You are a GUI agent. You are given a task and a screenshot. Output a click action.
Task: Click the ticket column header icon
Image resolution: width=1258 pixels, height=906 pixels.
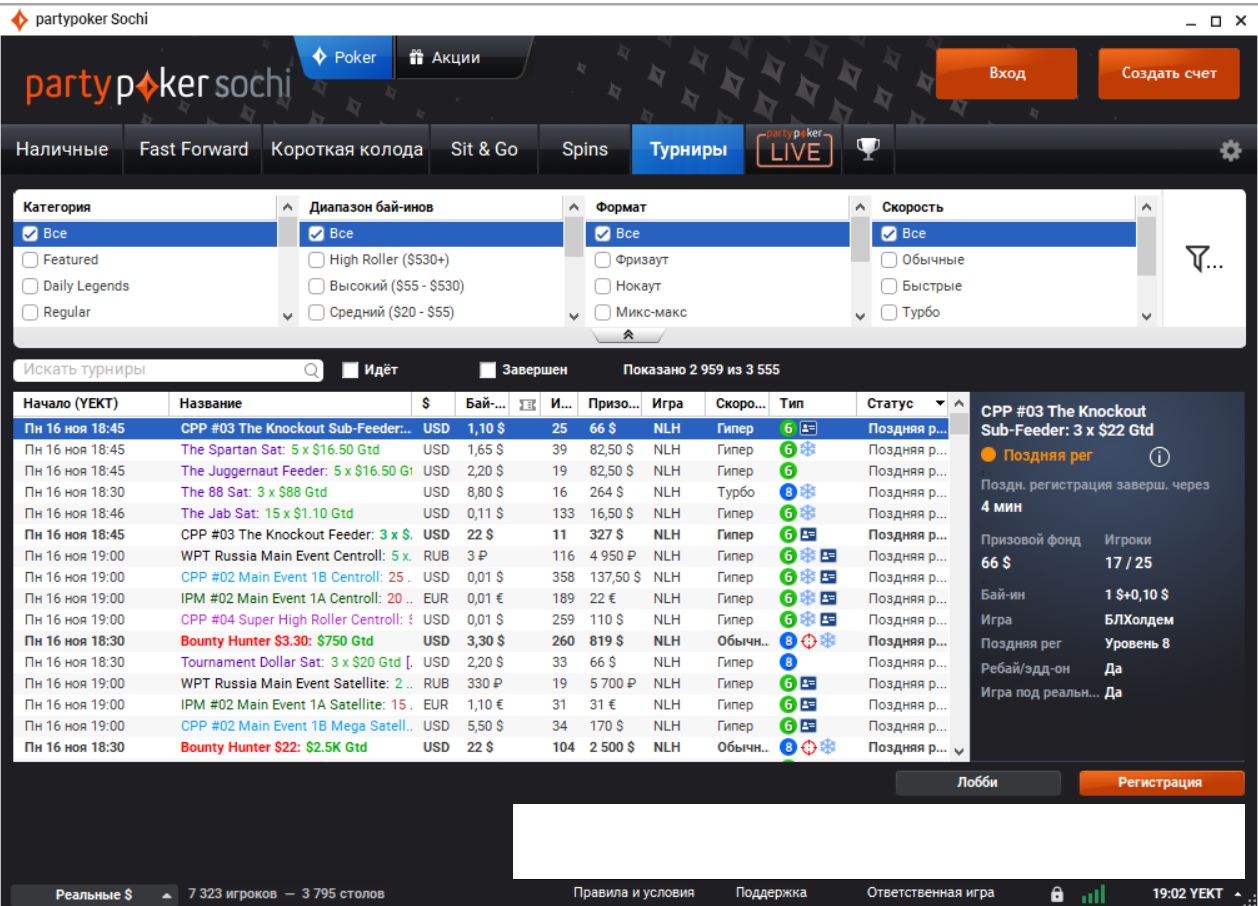528,404
